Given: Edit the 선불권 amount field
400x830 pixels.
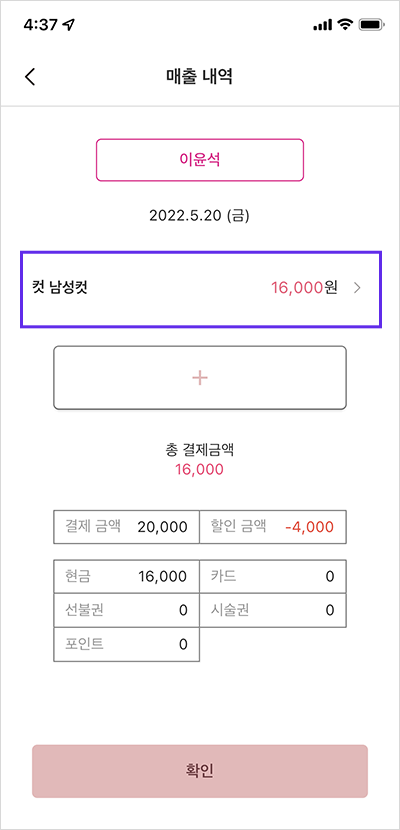Looking at the screenshot, I should tap(126, 610).
